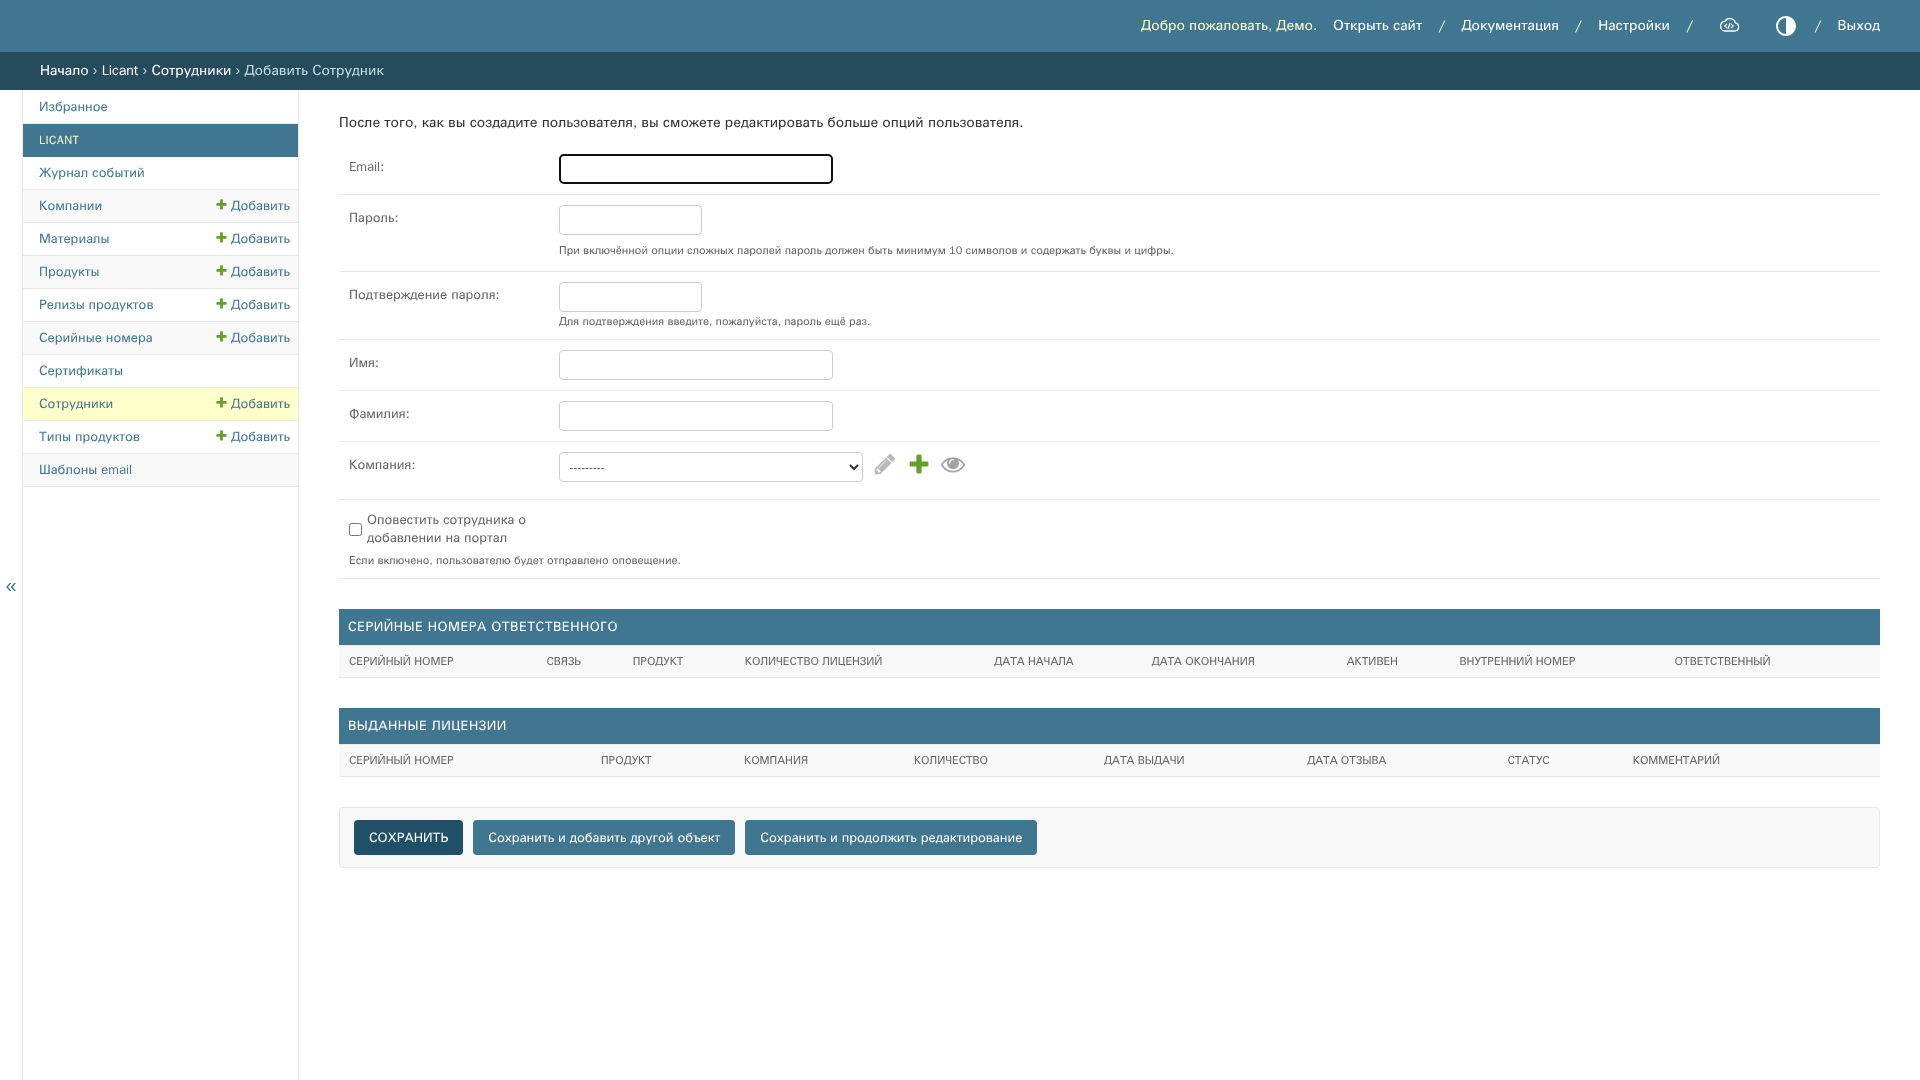Click Сохранить и продолжить редактирование button
The width and height of the screenshot is (1920, 1080).
(x=891, y=838)
